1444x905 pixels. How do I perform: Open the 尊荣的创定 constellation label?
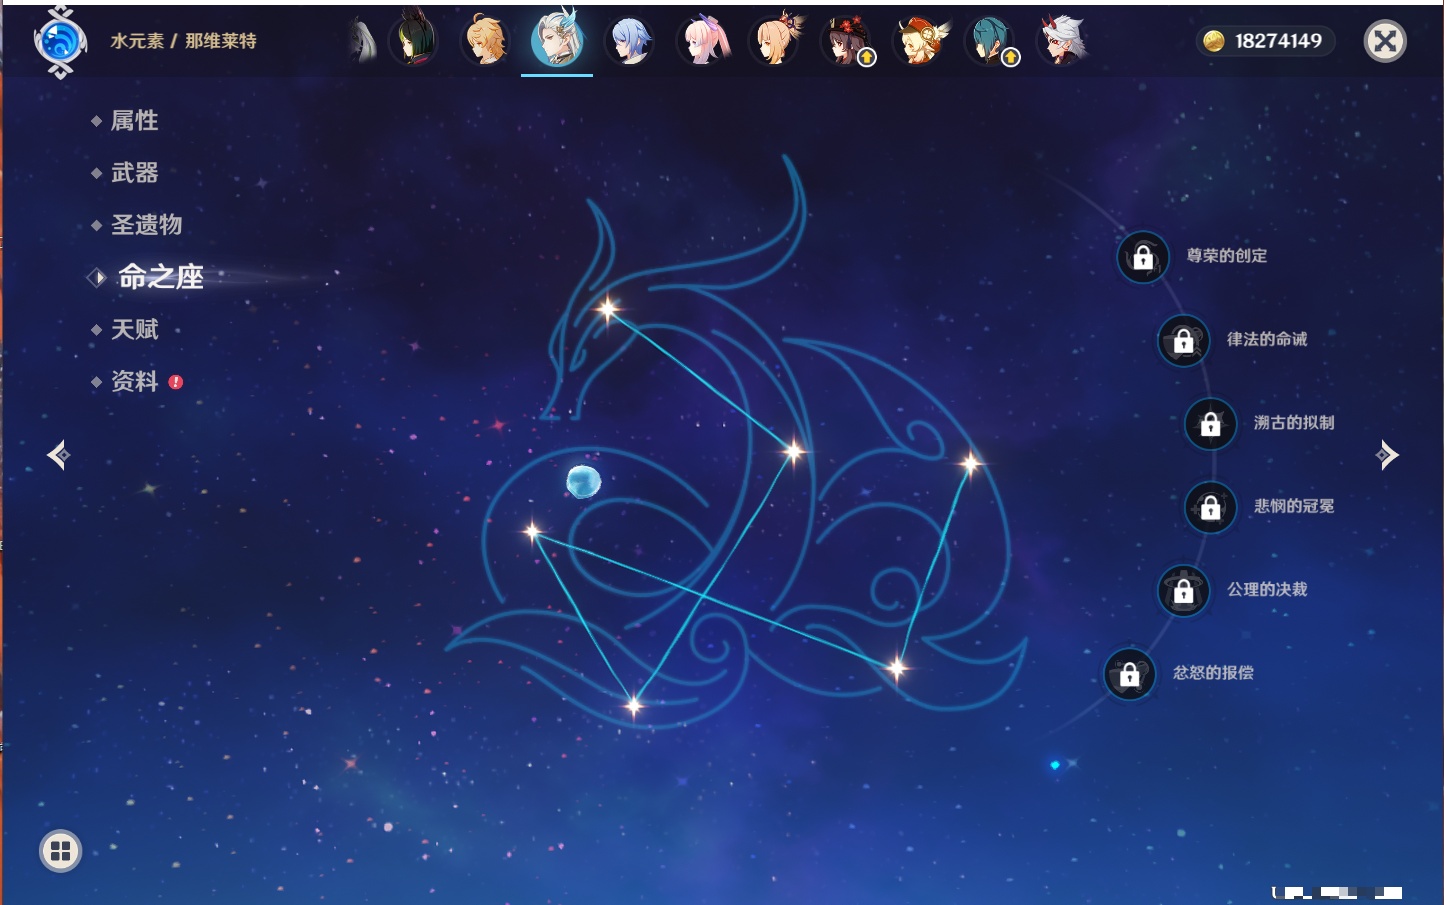pyautogui.click(x=1227, y=256)
